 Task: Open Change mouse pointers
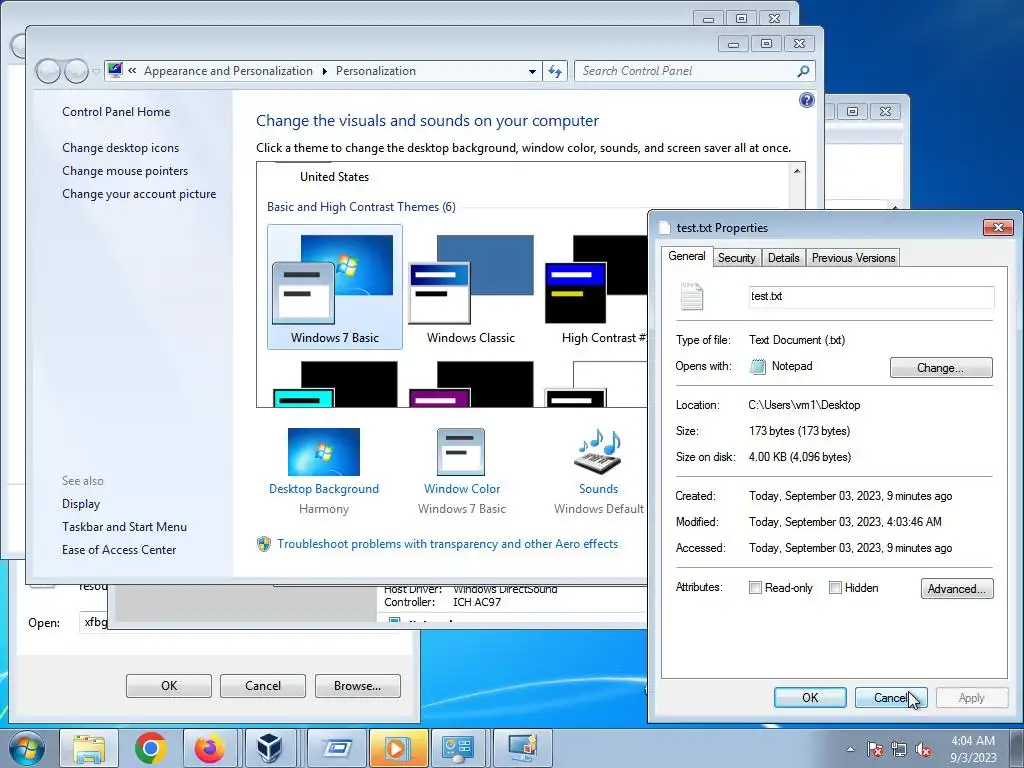125,170
